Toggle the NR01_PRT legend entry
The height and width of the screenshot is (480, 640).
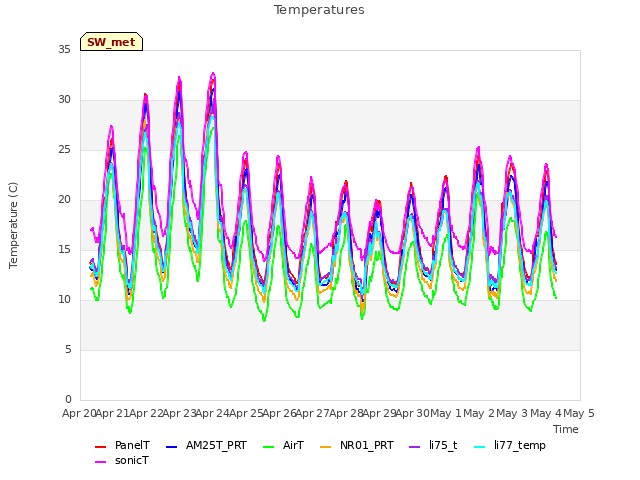pos(357,445)
